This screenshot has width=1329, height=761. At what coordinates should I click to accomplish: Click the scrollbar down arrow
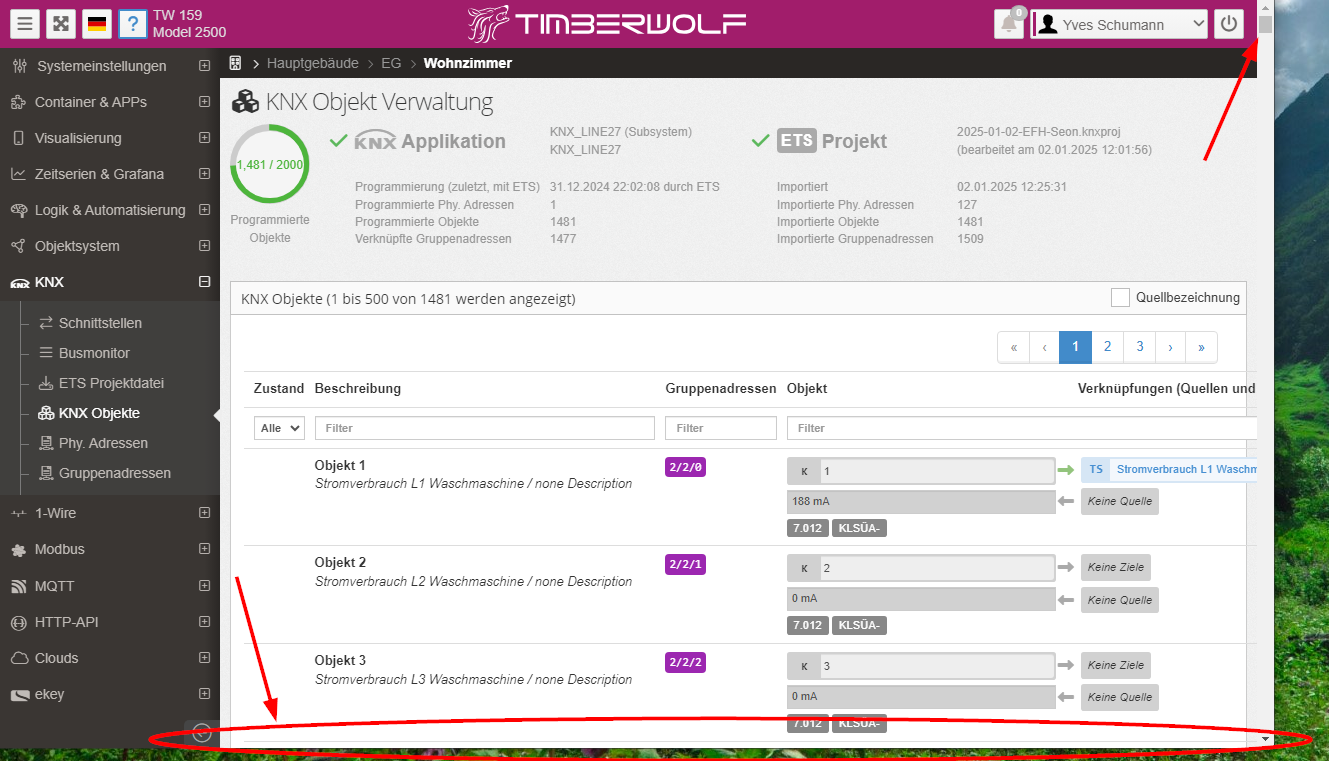[1265, 739]
